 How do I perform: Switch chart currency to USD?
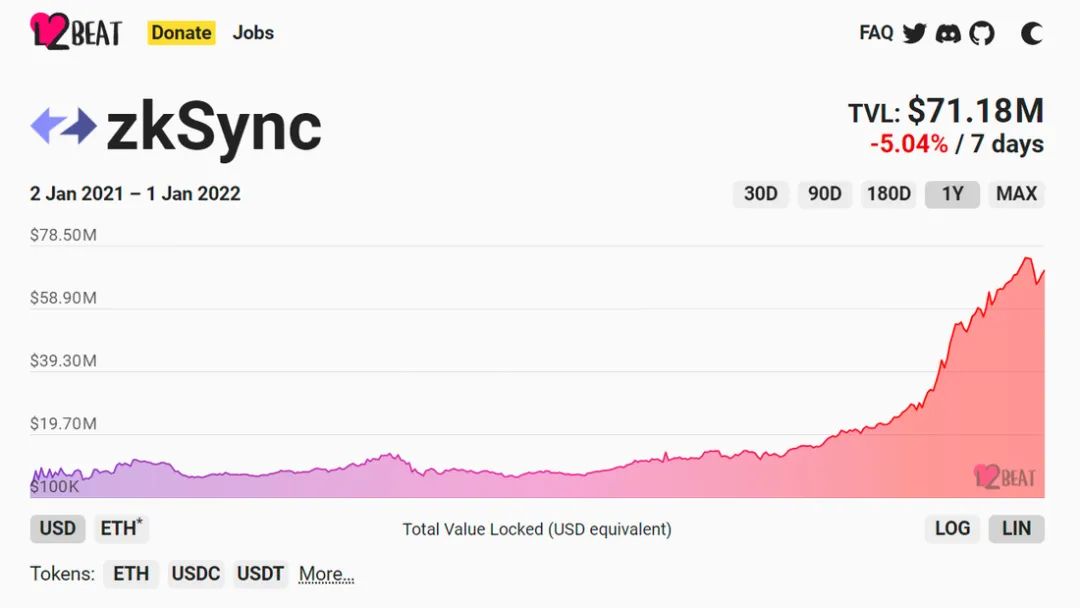pos(58,529)
